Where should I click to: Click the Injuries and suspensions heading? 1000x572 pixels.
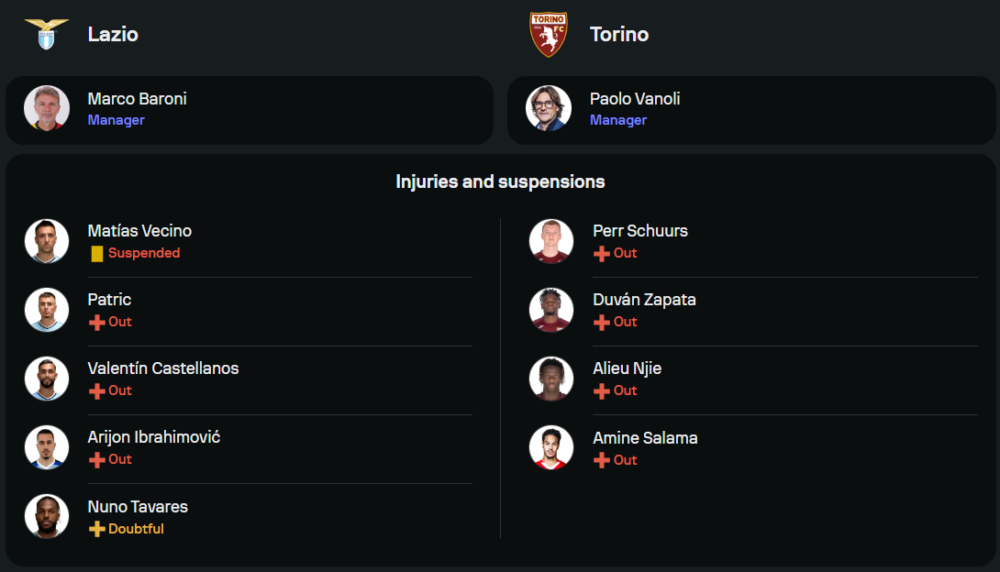click(500, 182)
